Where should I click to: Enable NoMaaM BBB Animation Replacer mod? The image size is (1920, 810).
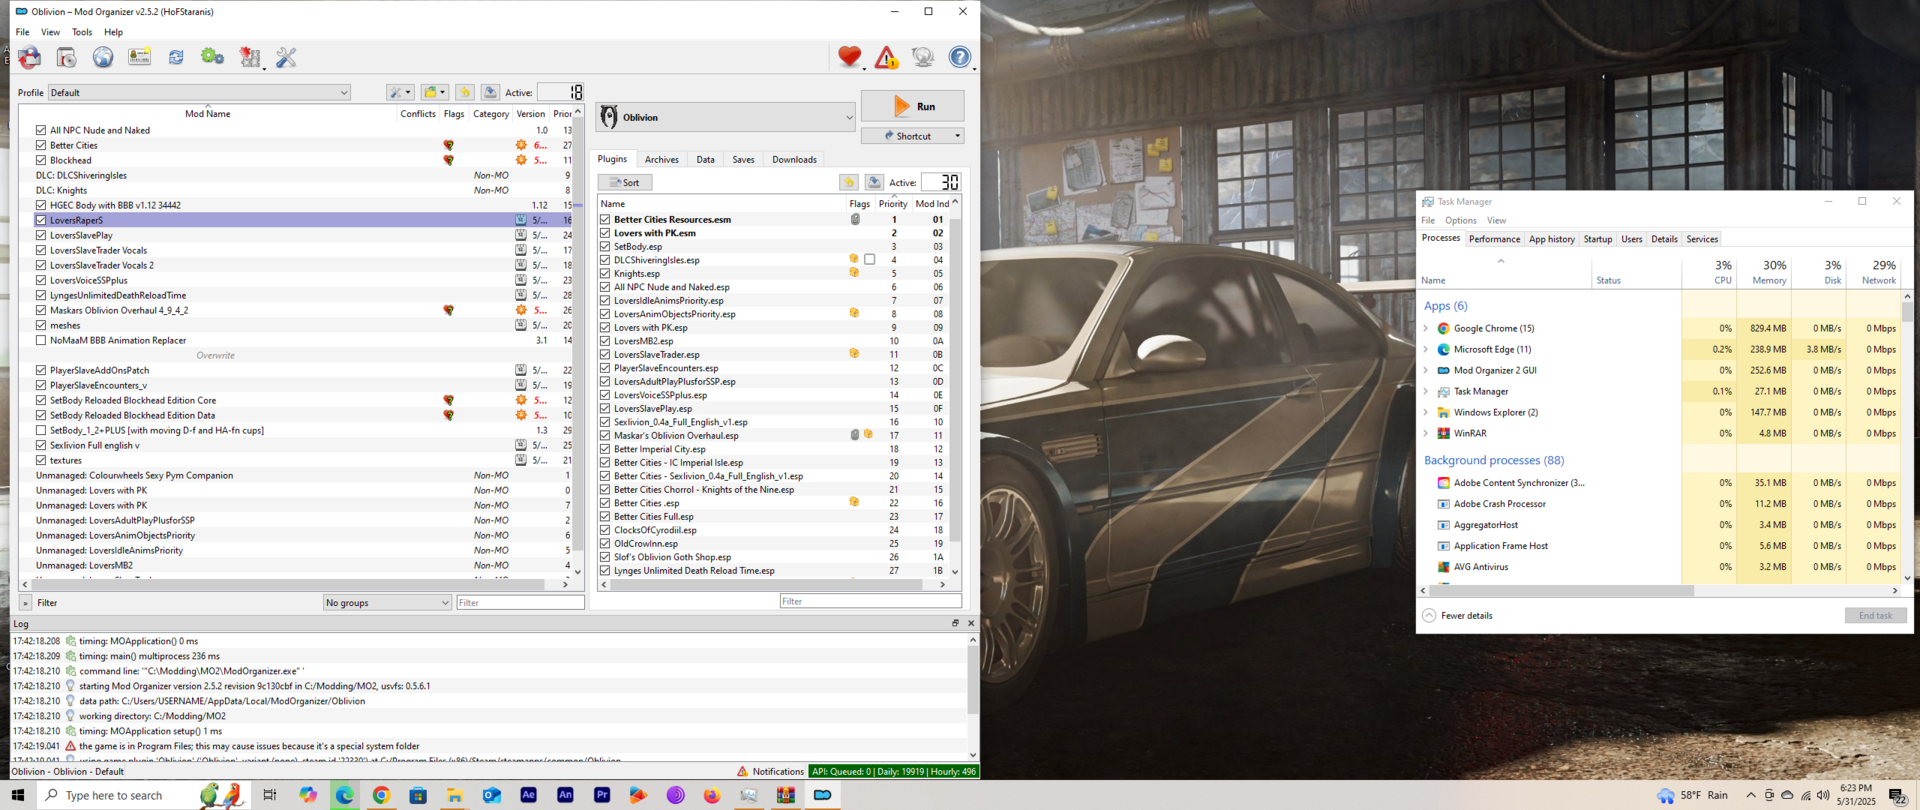41,340
